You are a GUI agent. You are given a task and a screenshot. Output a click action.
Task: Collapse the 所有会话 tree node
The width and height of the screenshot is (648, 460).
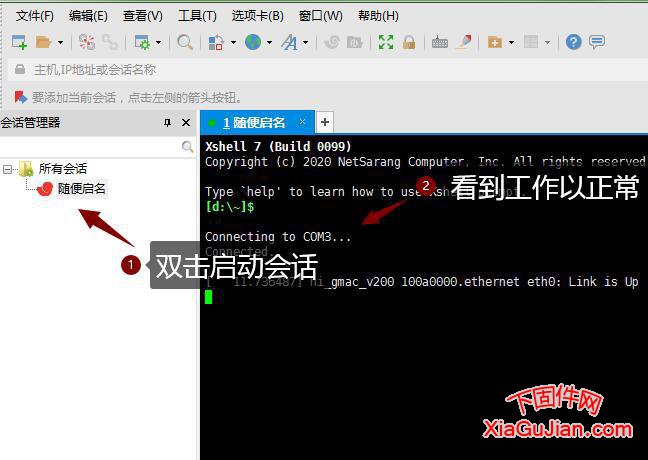pos(7,169)
